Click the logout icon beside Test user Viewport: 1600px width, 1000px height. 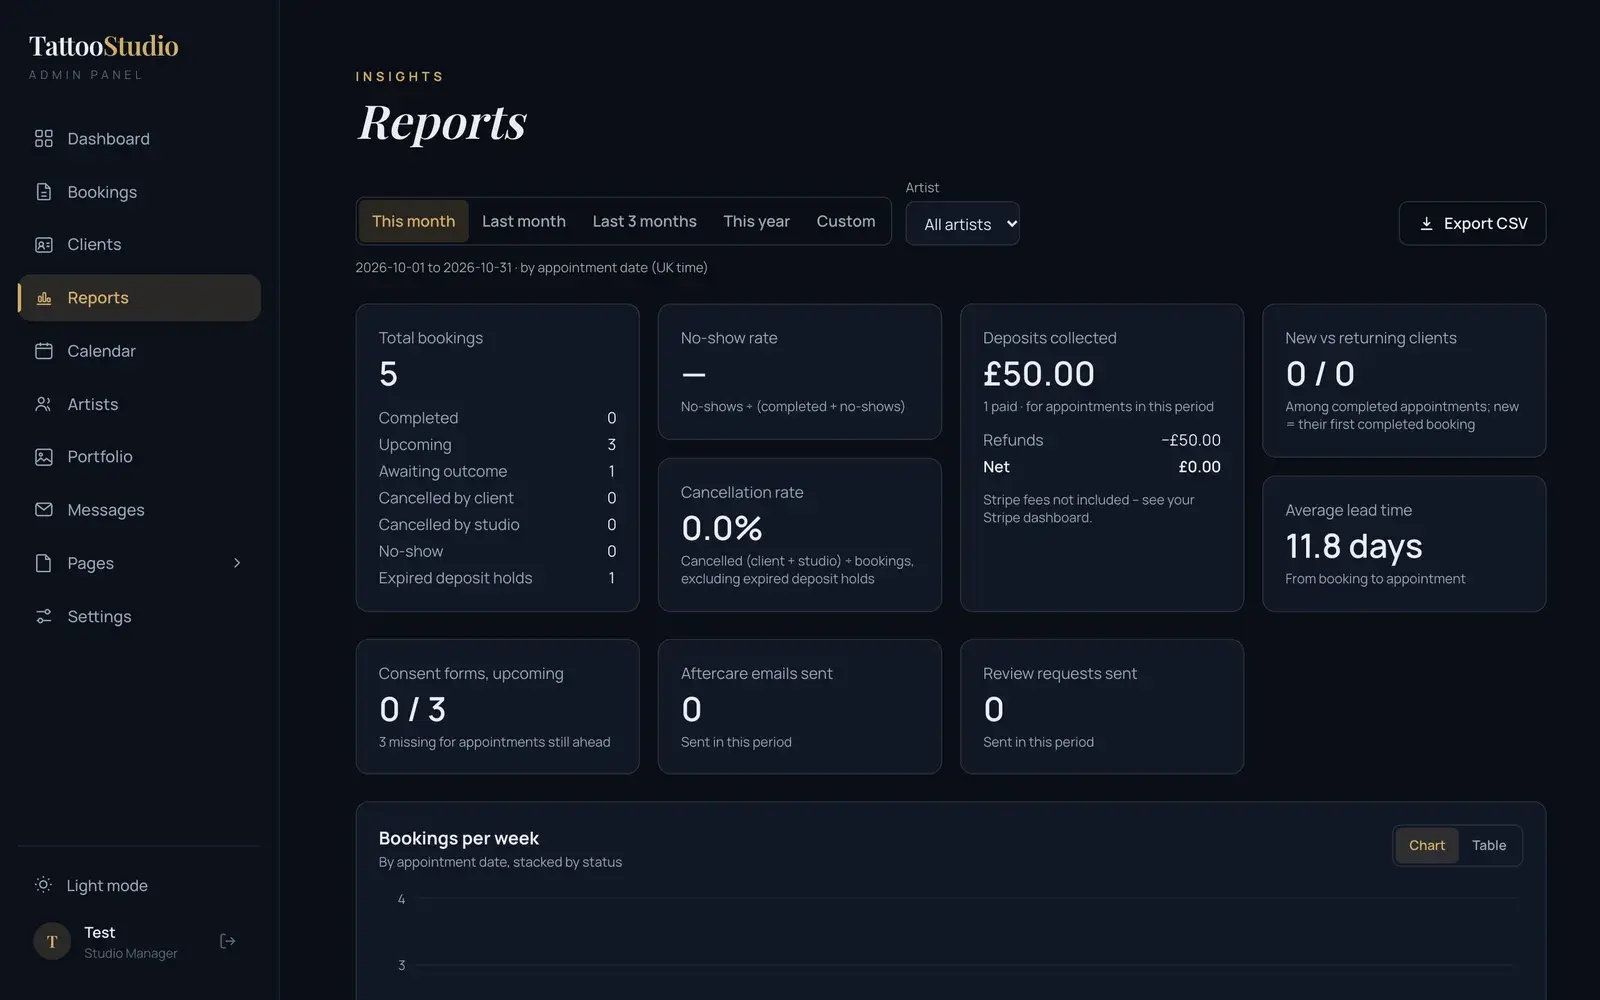point(227,941)
